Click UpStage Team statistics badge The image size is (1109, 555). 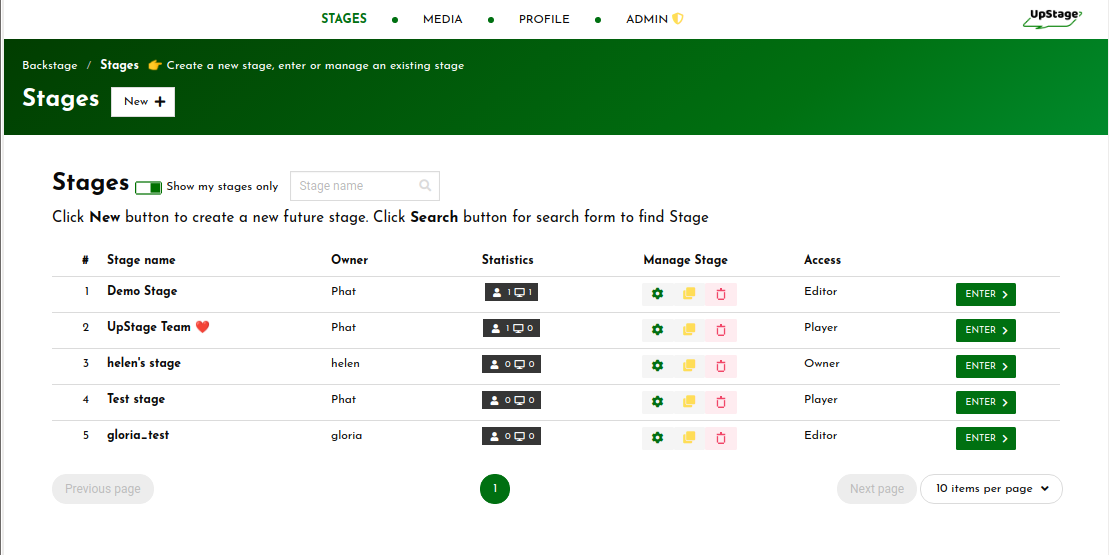point(511,329)
